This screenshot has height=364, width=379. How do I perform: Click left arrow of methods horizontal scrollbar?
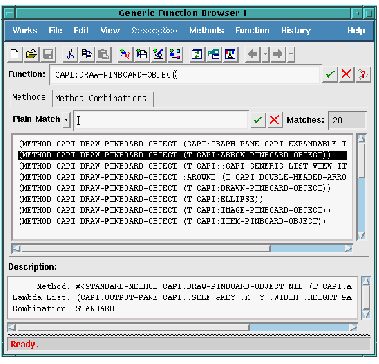(16, 248)
